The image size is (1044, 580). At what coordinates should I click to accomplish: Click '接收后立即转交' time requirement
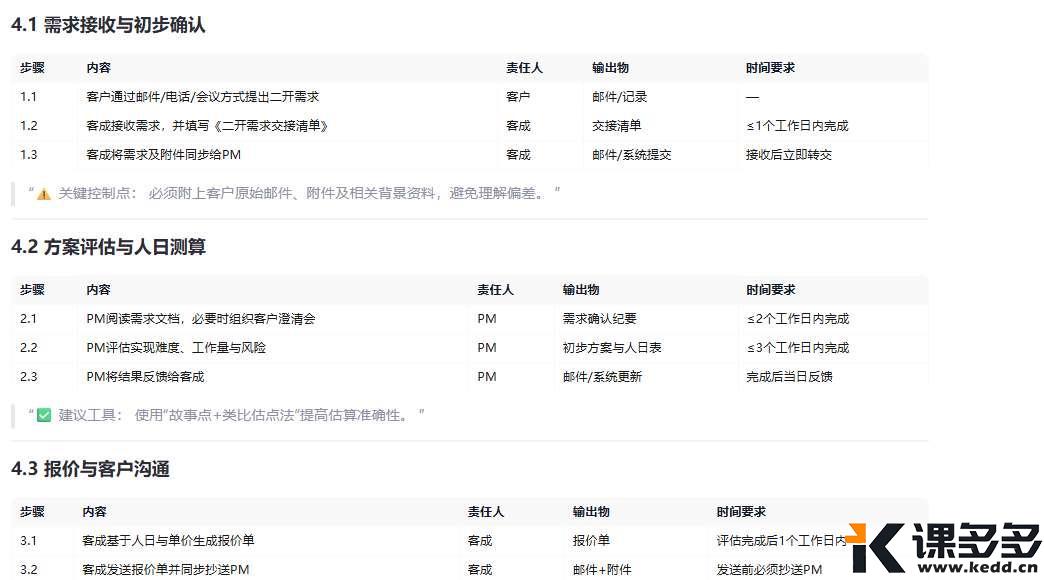point(789,154)
